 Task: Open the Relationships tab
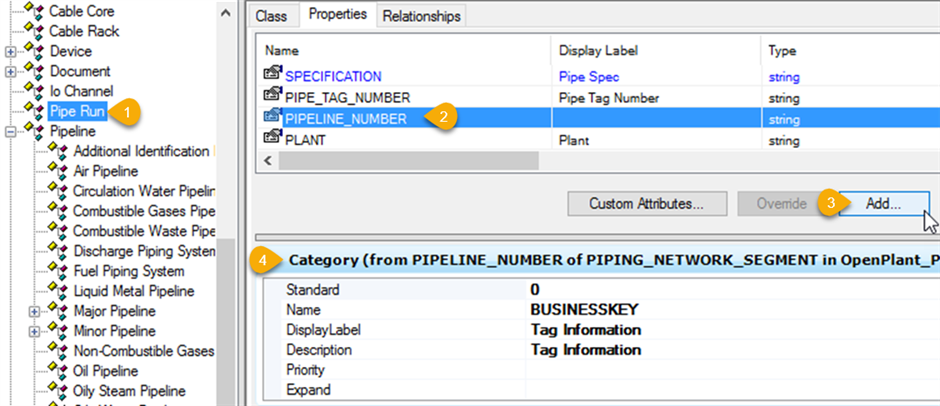421,16
